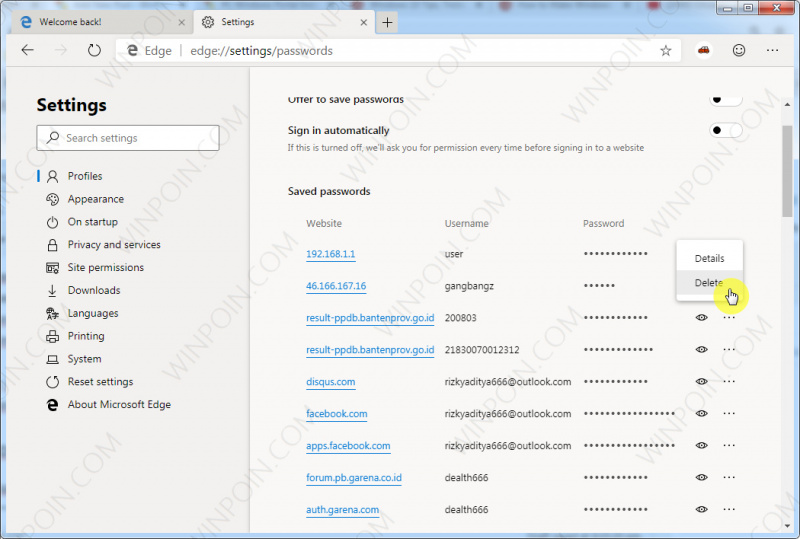Click the scrollbar down arrow

(x=787, y=525)
